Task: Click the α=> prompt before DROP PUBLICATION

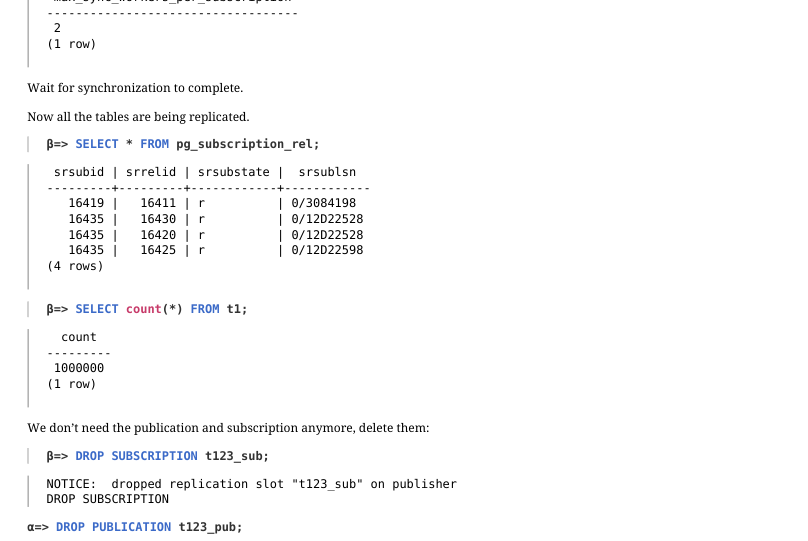Action: (38, 528)
